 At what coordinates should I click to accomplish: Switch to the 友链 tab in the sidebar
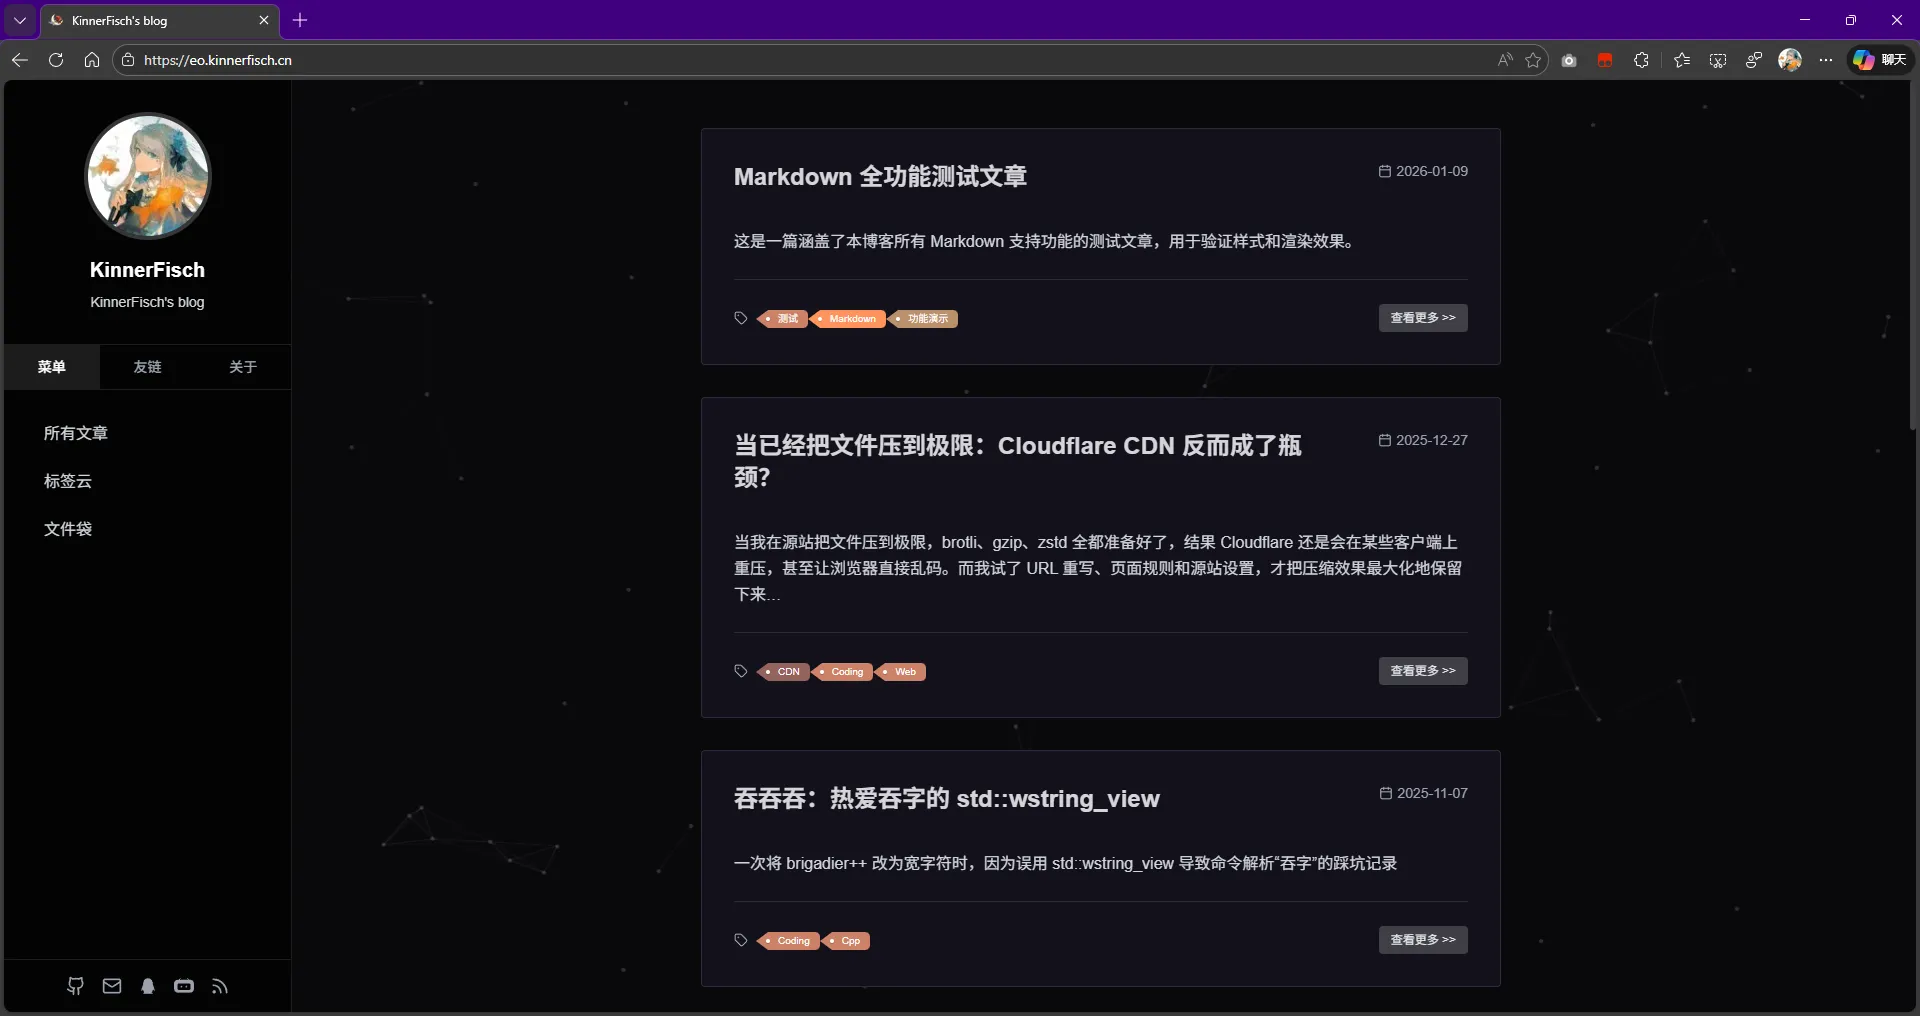coord(146,367)
